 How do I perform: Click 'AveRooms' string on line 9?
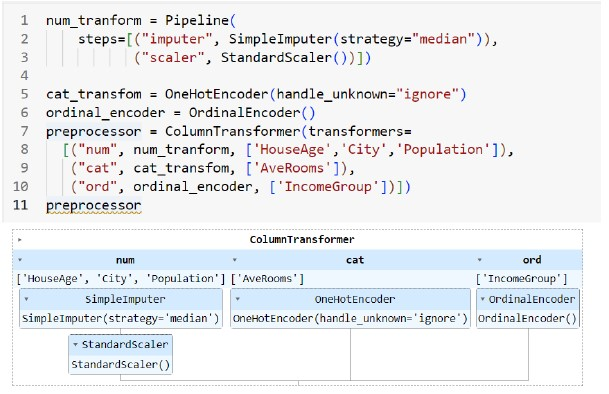pyautogui.click(x=292, y=168)
